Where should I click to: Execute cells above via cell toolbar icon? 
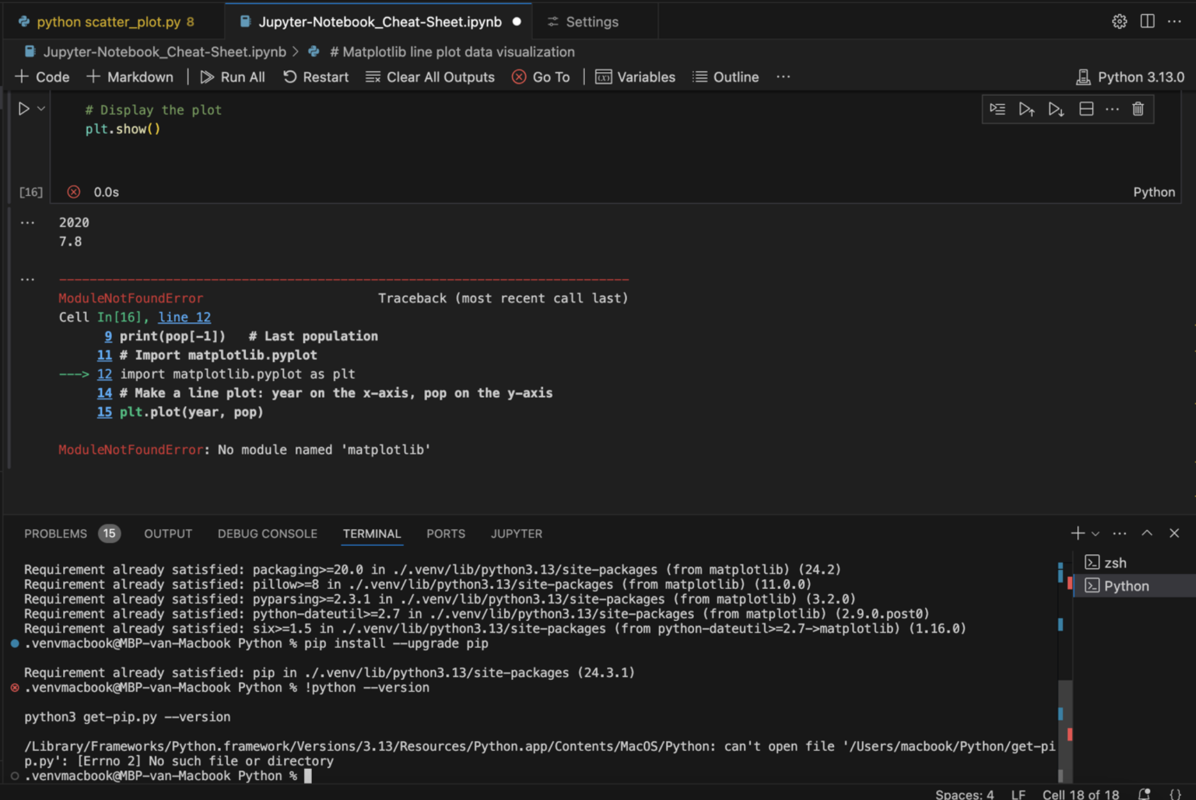pyautogui.click(x=1026, y=109)
